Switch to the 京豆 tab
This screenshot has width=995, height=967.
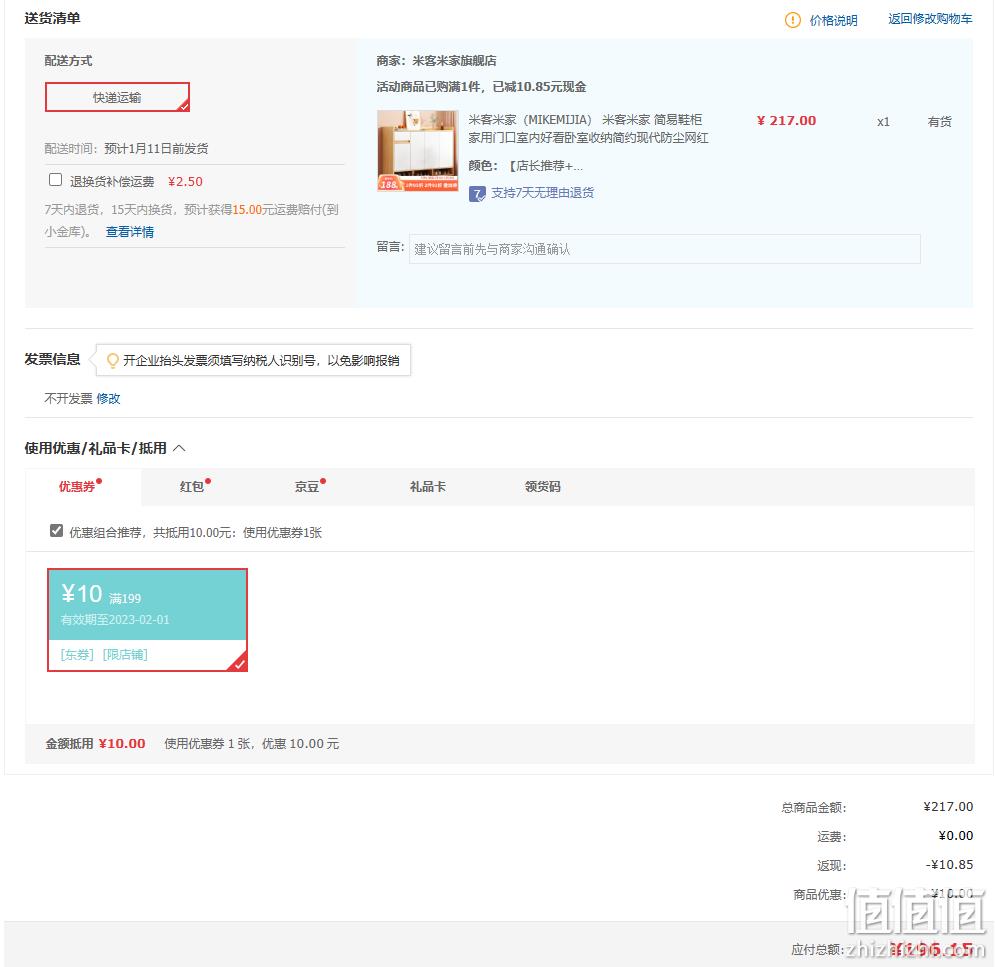coord(307,487)
